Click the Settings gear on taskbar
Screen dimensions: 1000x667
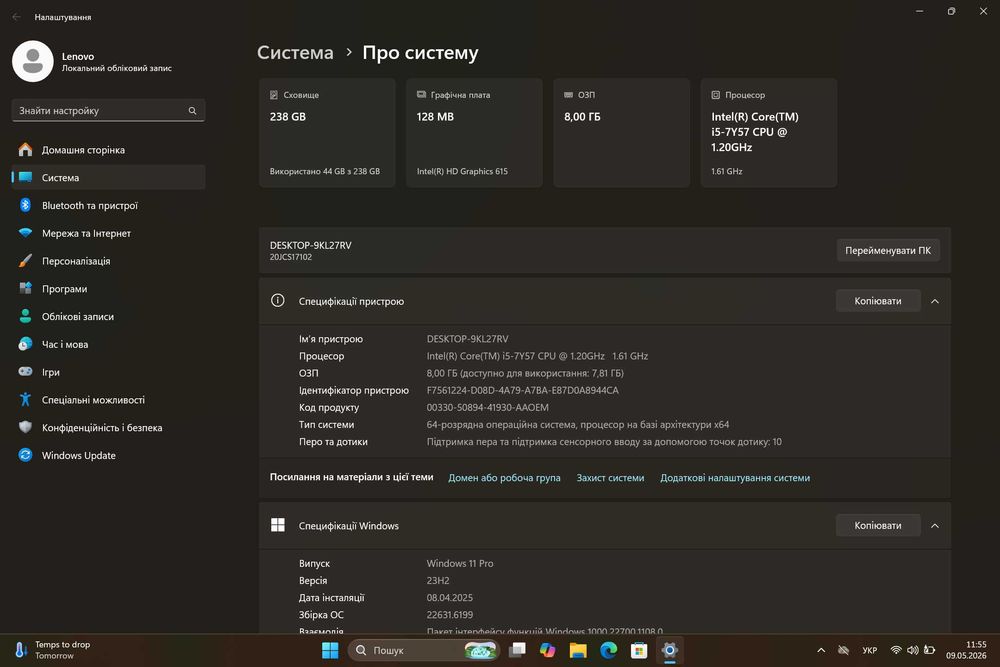670,650
